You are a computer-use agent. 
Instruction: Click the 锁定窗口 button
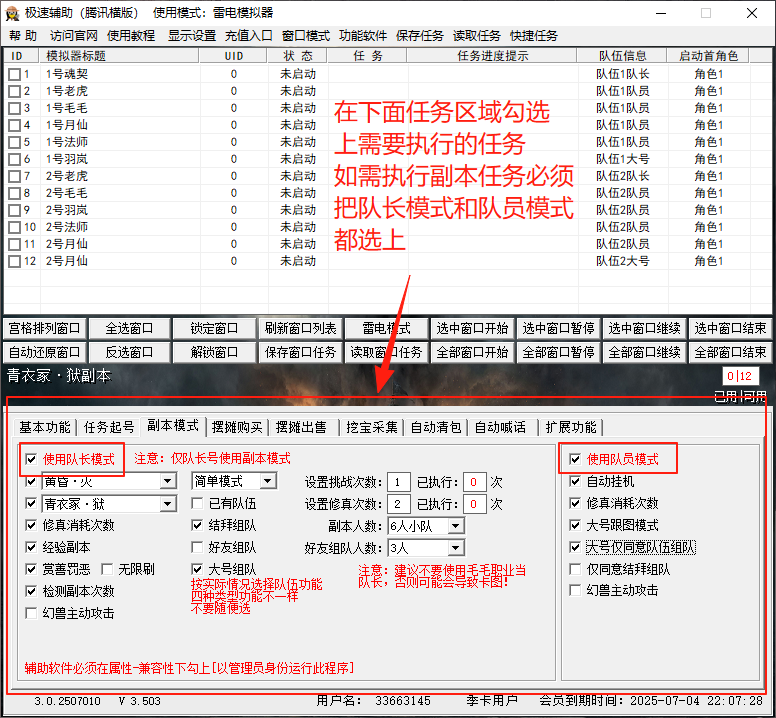[x=214, y=329]
